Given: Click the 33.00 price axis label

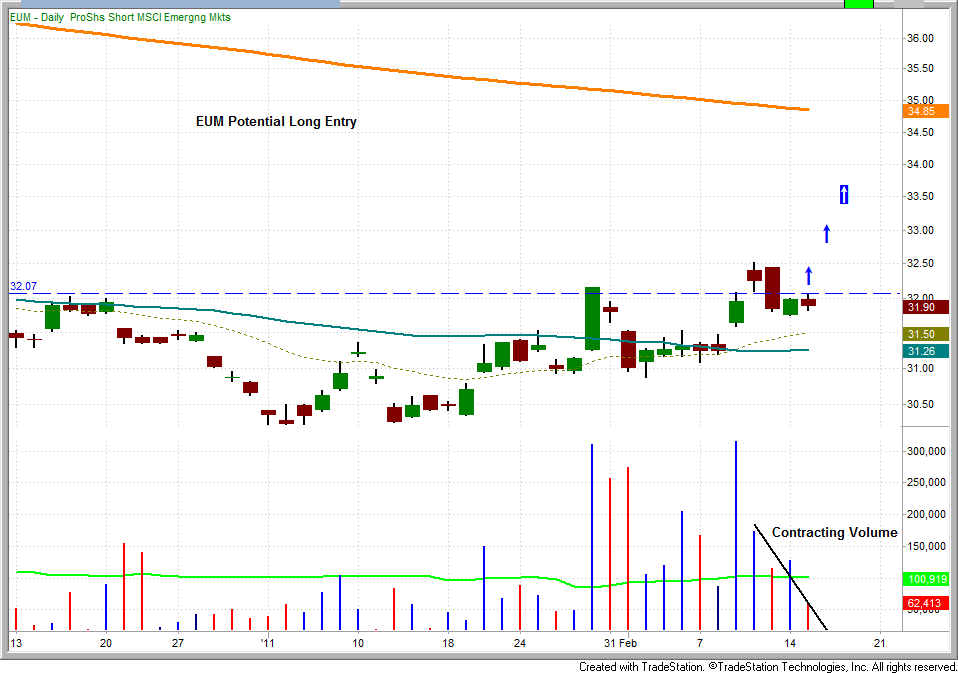Looking at the screenshot, I should 921,230.
